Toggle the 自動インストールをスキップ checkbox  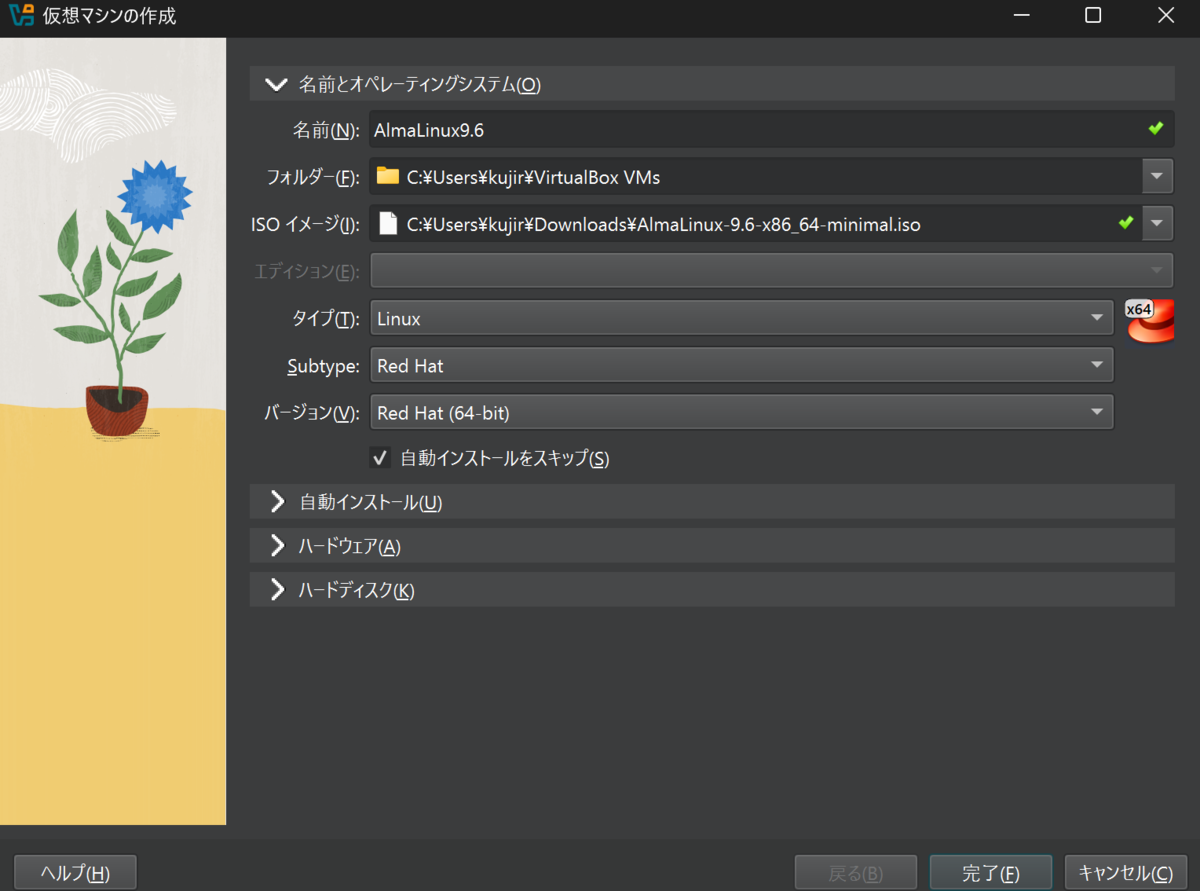pos(380,458)
